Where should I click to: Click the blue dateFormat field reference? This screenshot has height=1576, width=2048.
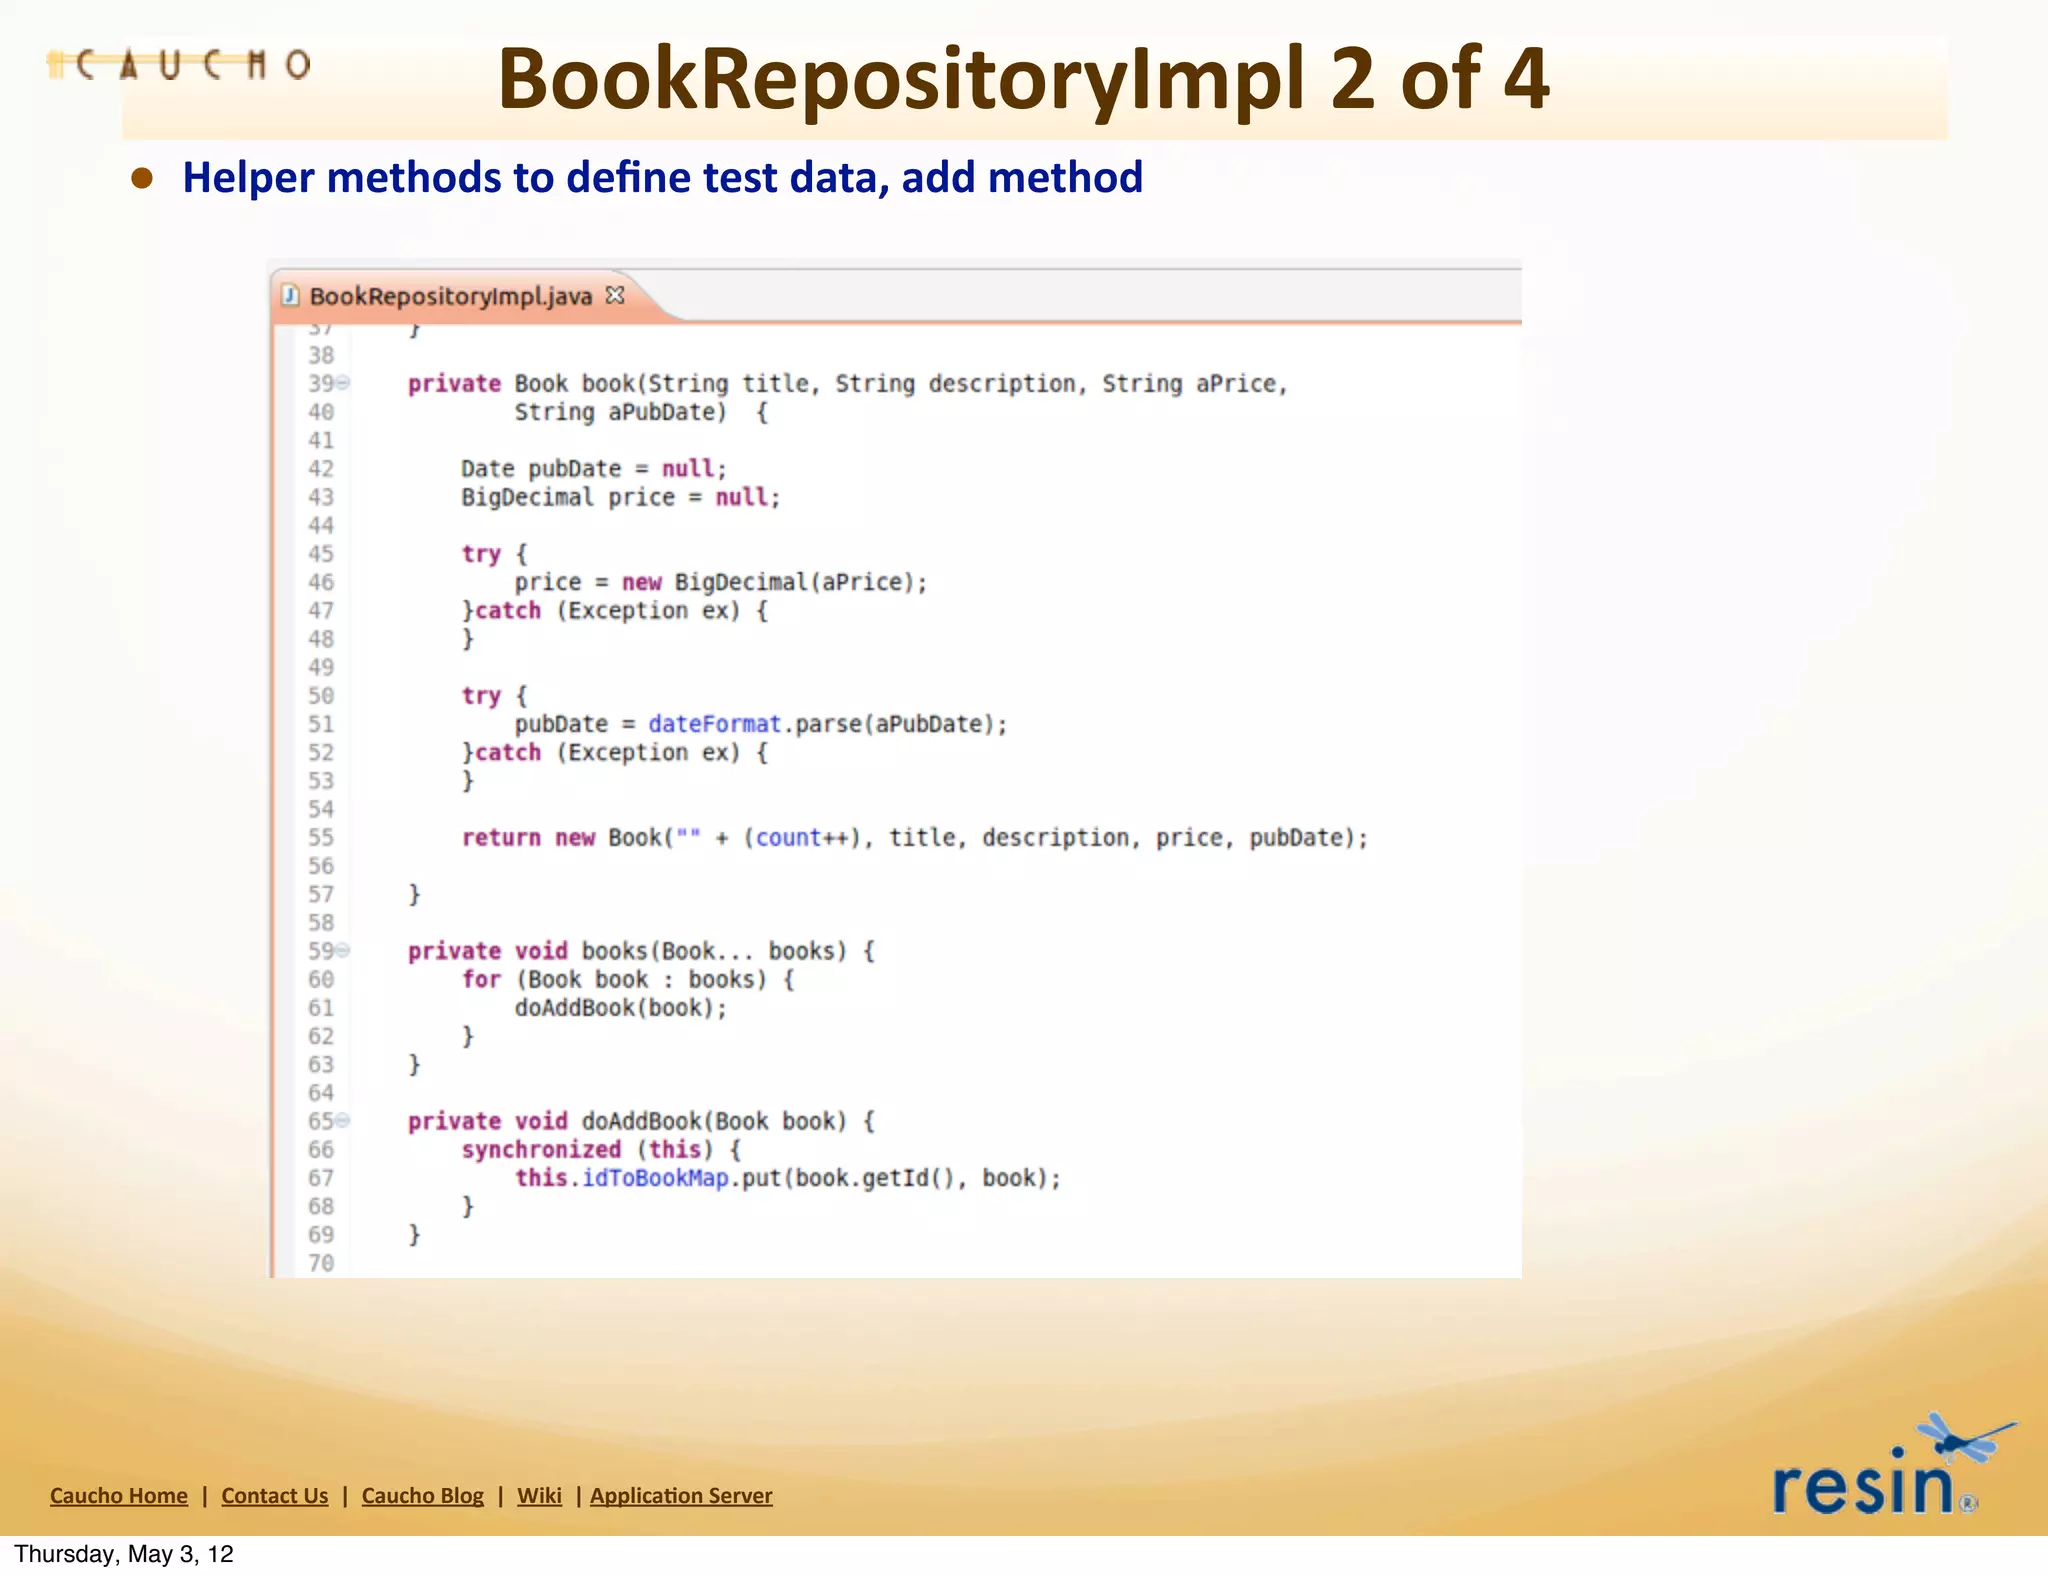pyautogui.click(x=714, y=724)
